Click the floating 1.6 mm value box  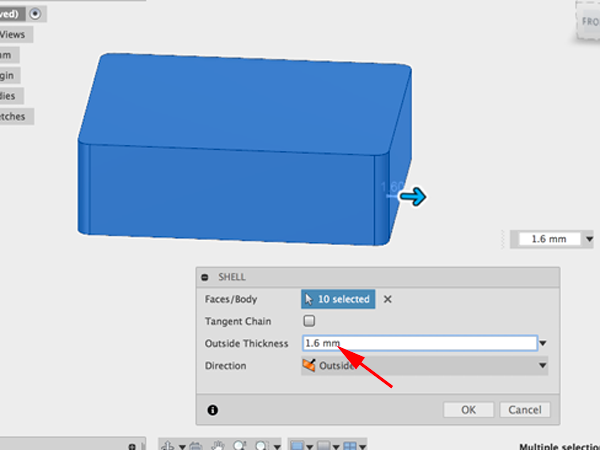tap(549, 239)
